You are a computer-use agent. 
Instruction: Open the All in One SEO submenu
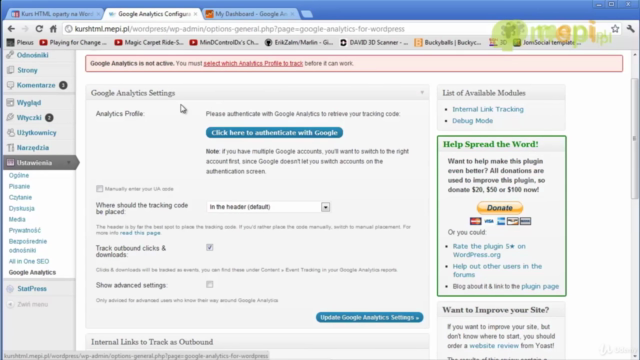[29, 261]
